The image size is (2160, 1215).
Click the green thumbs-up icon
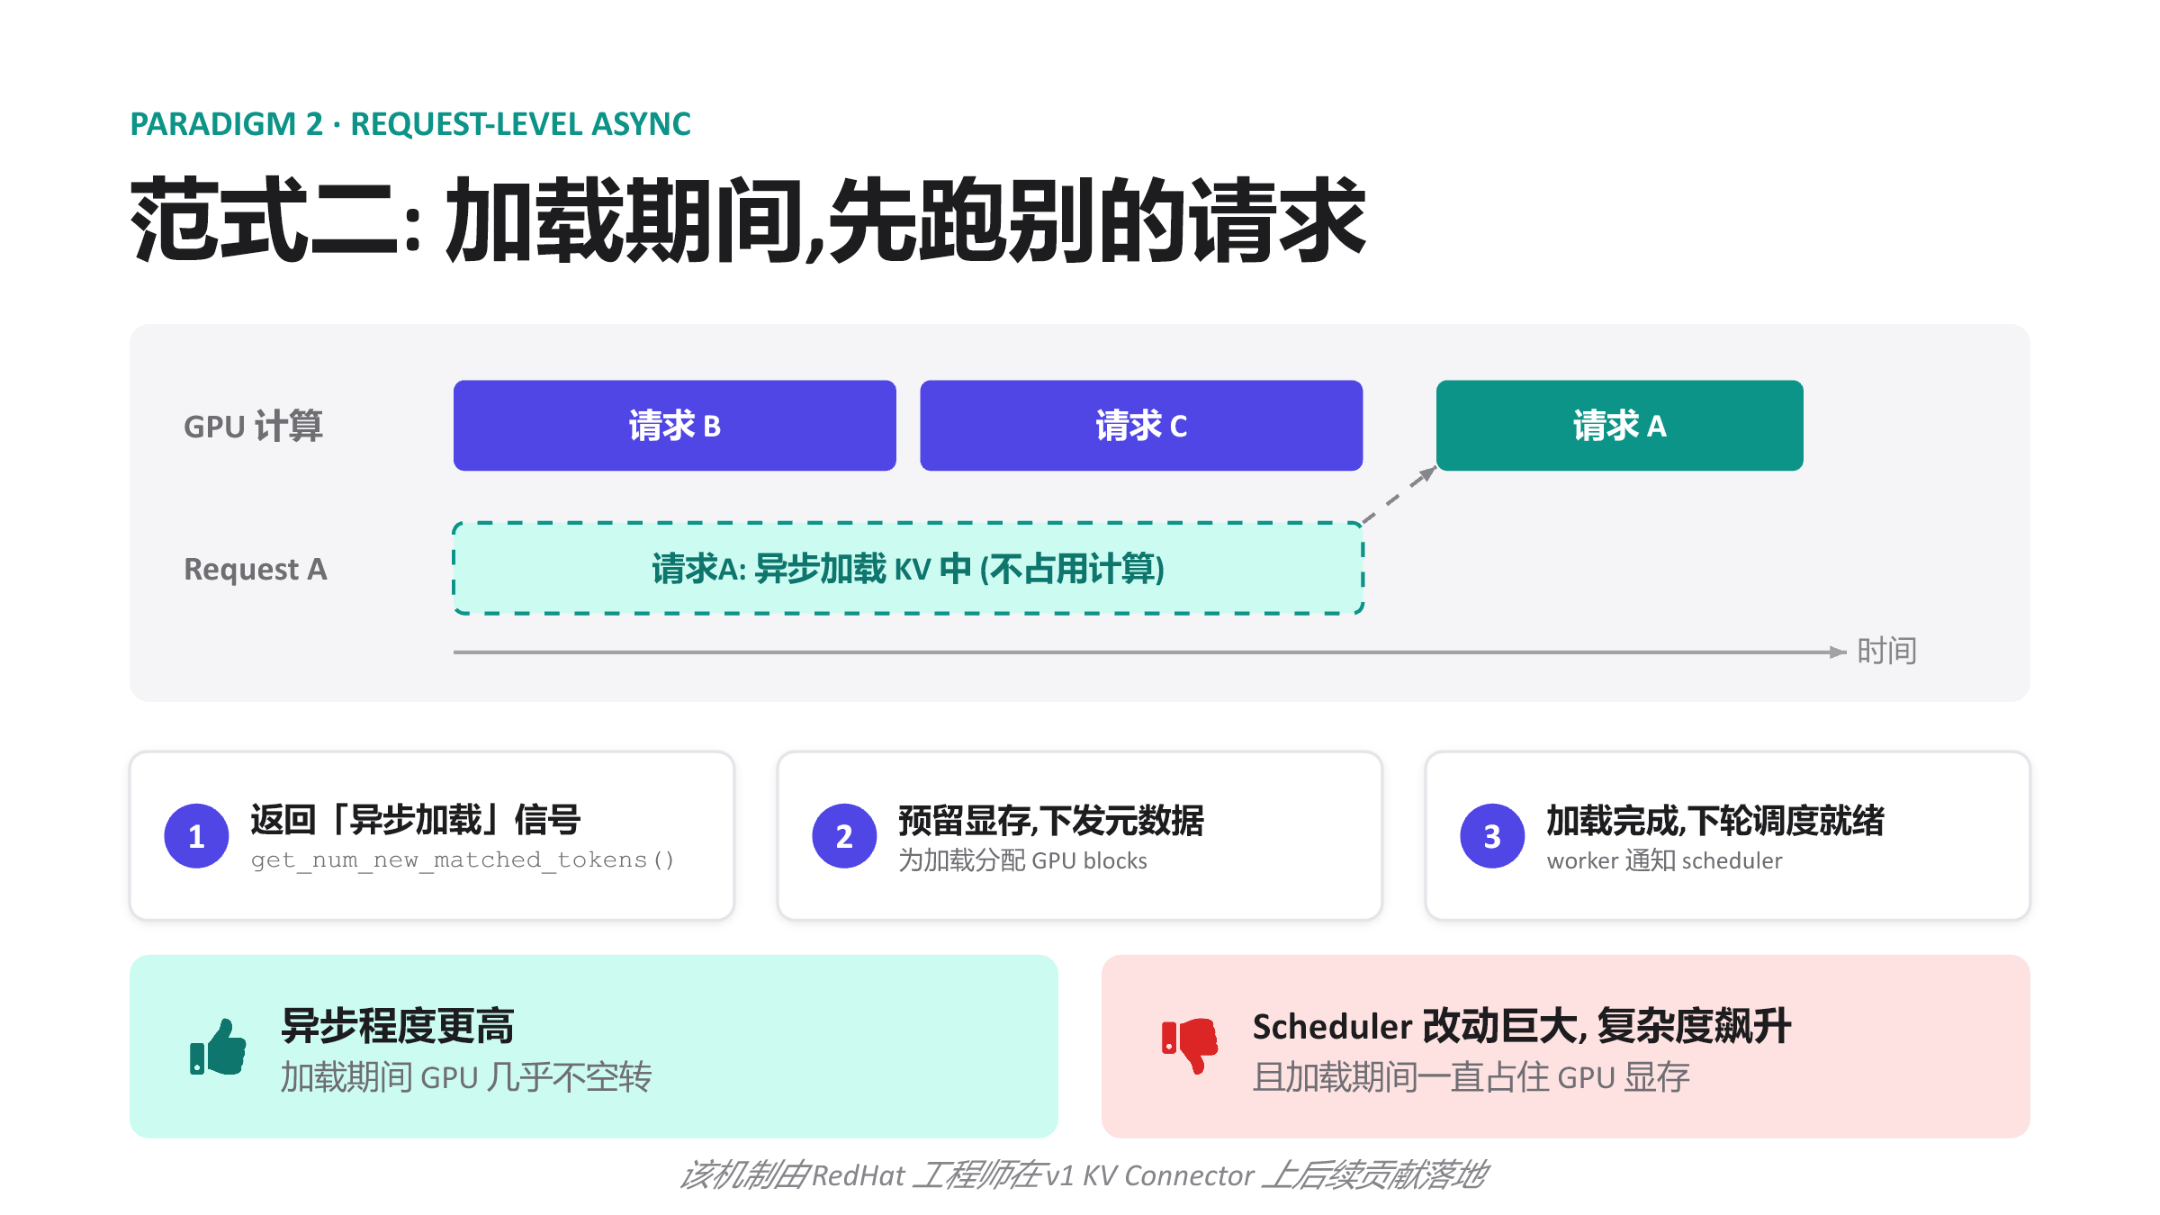coord(218,1047)
